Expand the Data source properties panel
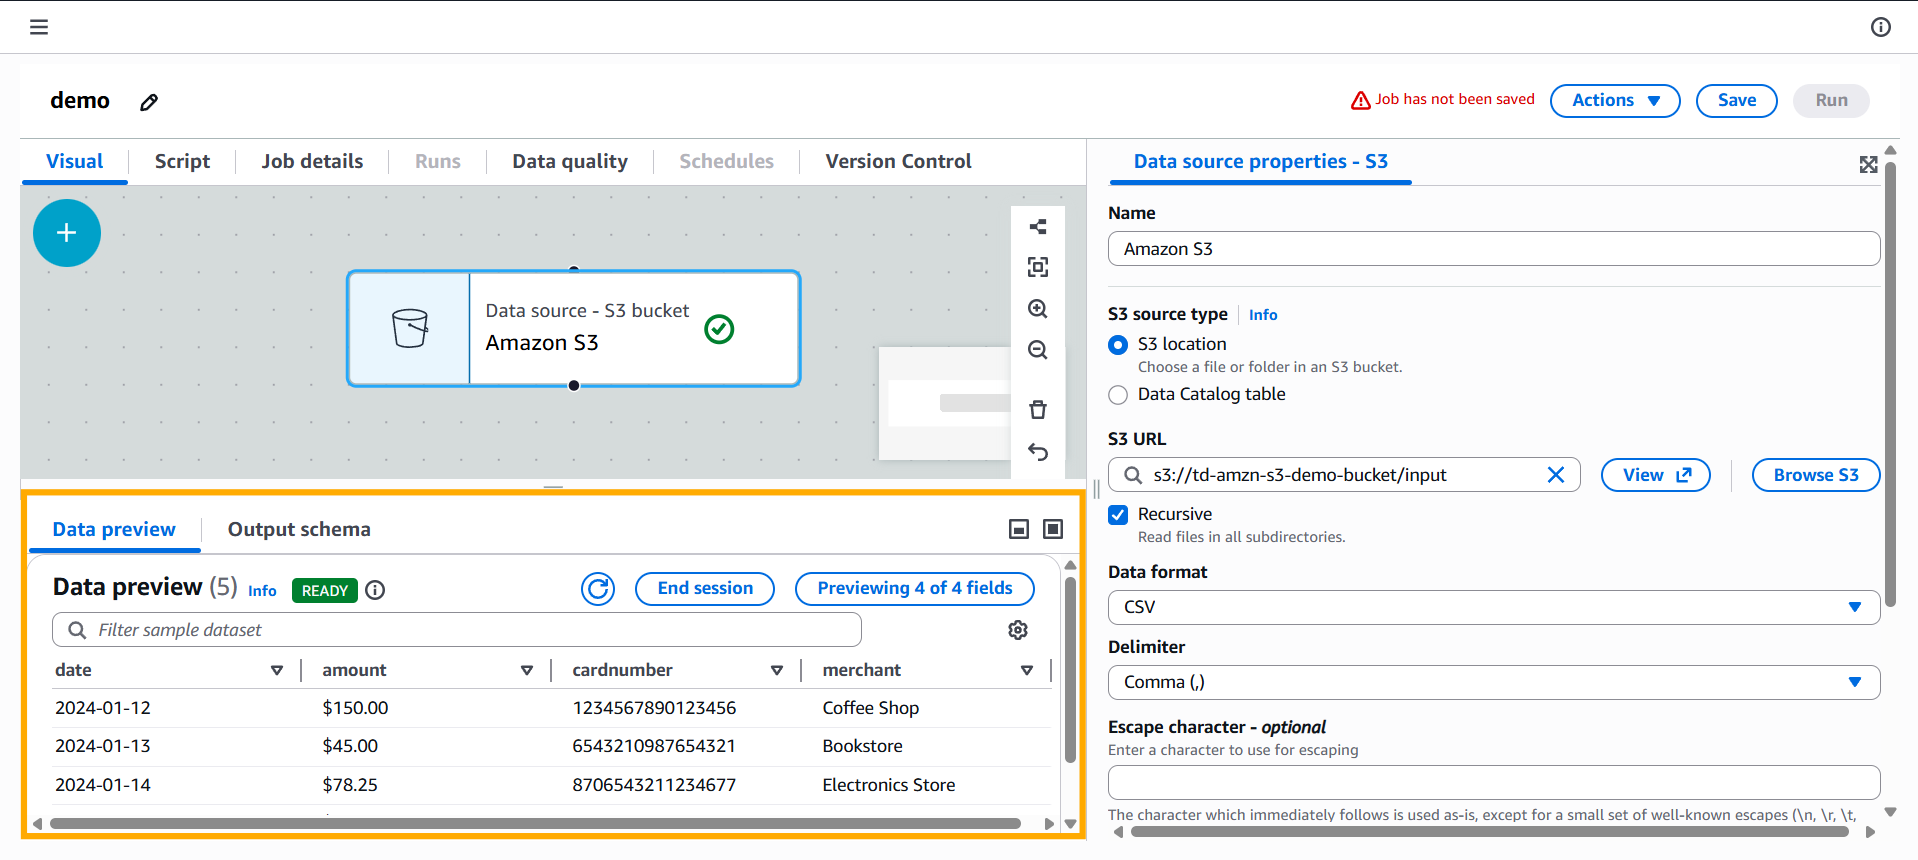This screenshot has height=860, width=1918. click(x=1868, y=164)
